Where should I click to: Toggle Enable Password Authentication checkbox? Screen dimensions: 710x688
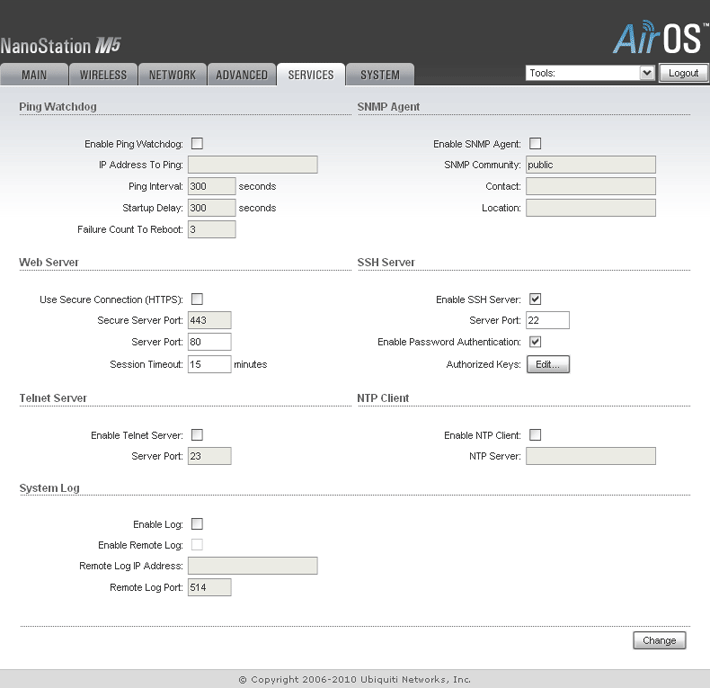click(x=535, y=342)
